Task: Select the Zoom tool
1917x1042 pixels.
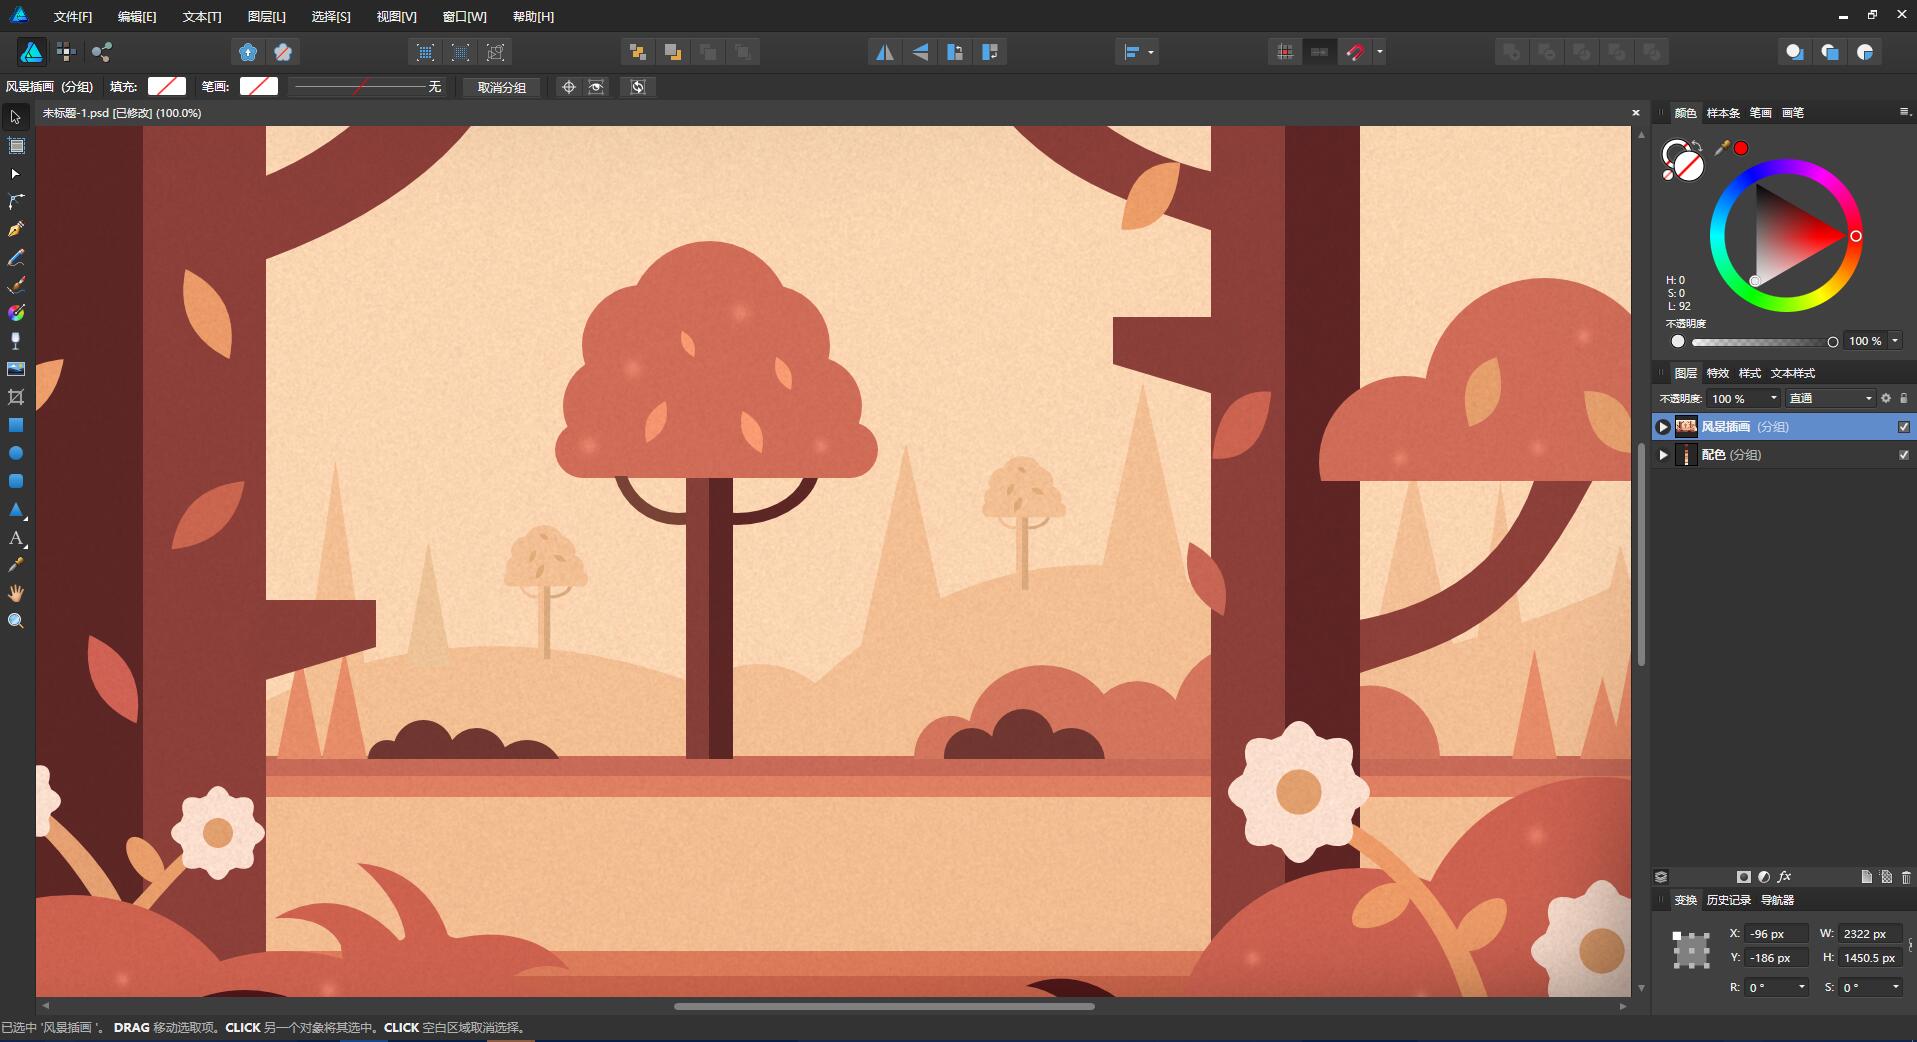Action: point(16,621)
